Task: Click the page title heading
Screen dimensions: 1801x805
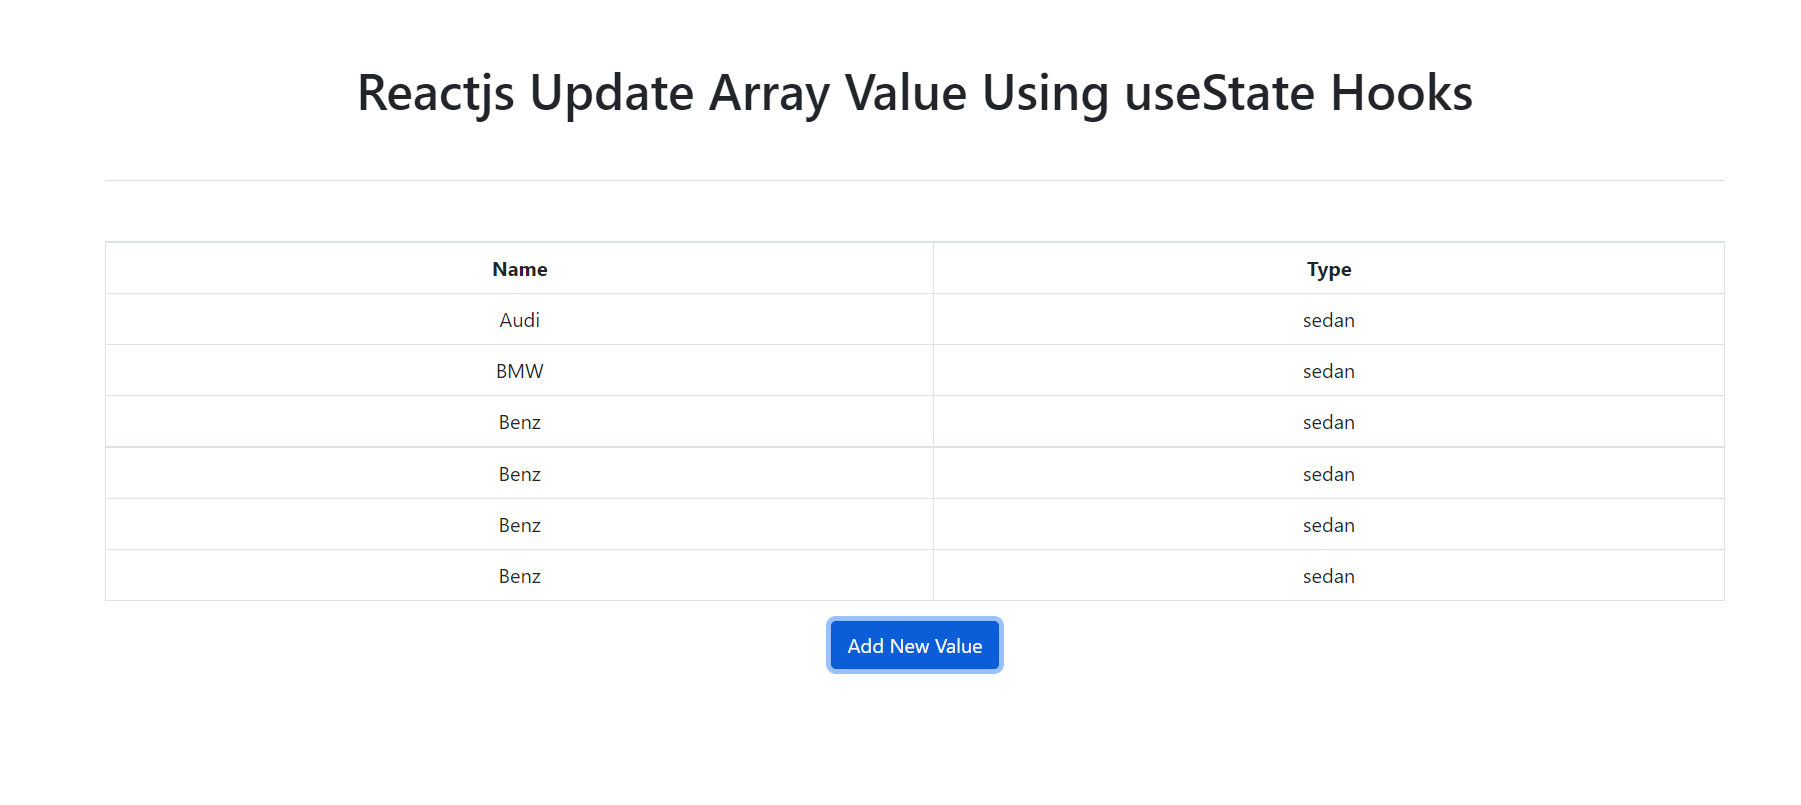Action: 913,92
